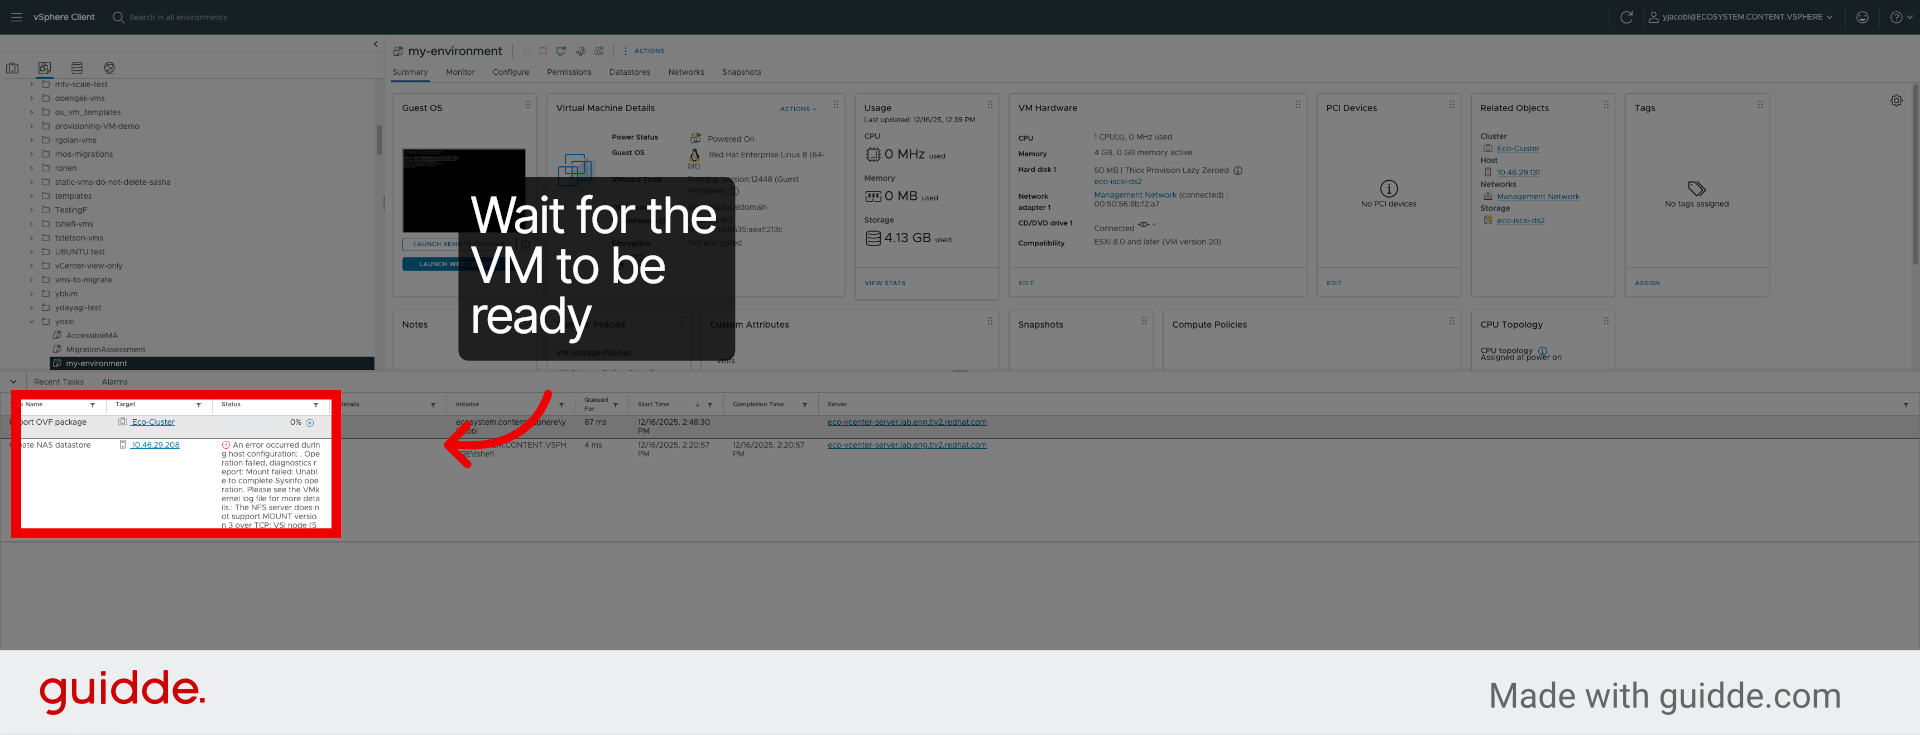Open 10.46.29.208 target link in tasks
This screenshot has height=735, width=1920.
coord(155,446)
